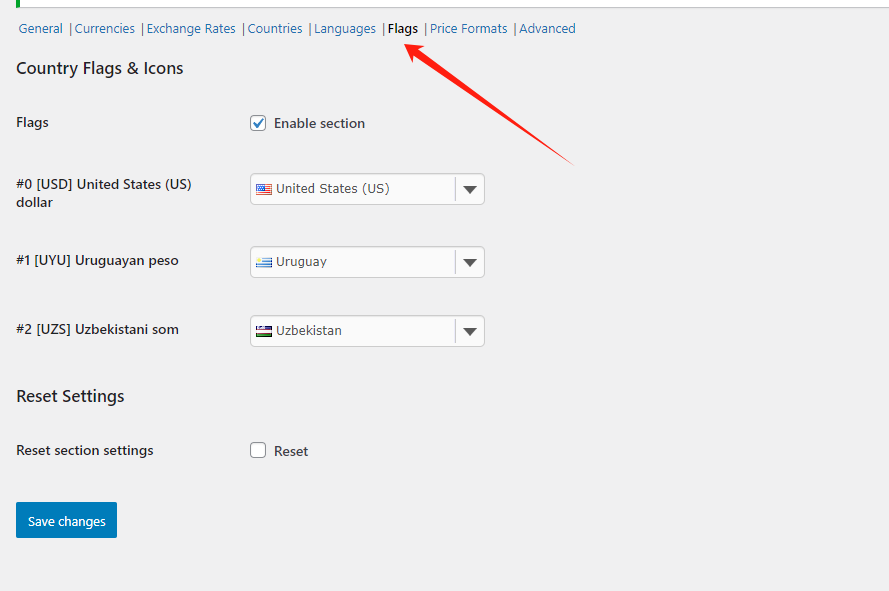Click the 'Country Flags & Icons' heading
This screenshot has width=889, height=591.
coord(100,68)
